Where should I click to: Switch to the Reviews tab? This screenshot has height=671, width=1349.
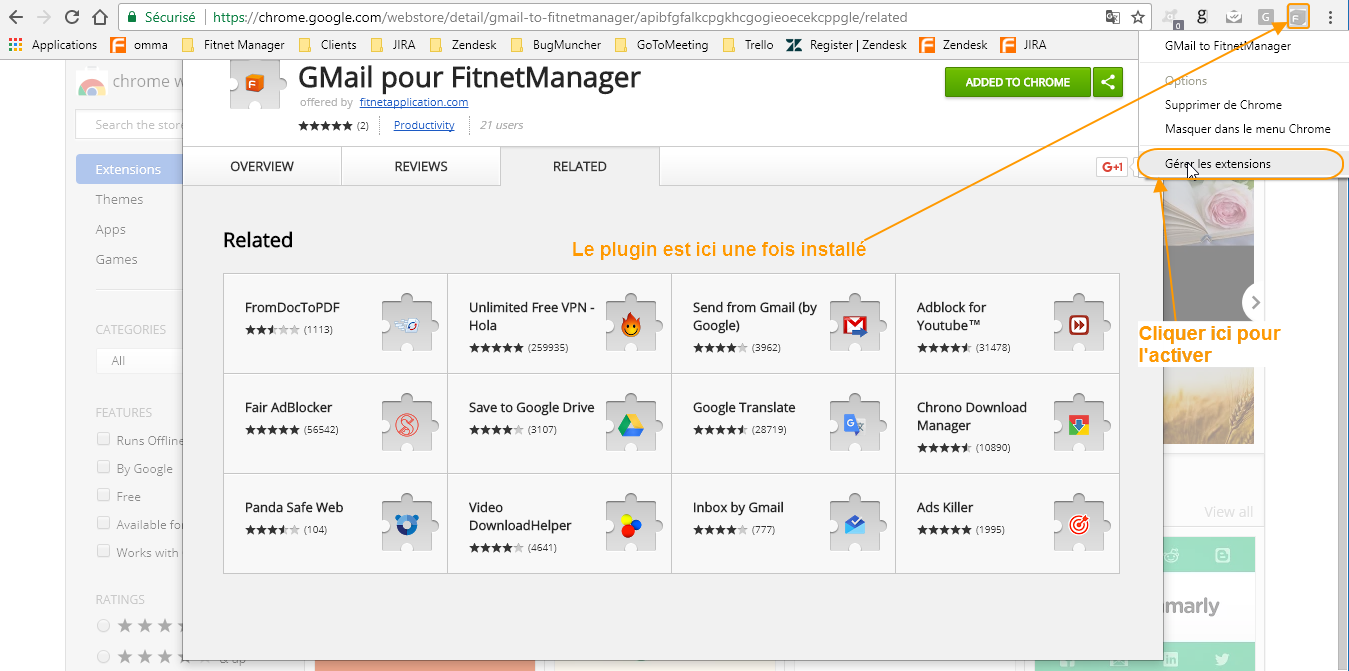[x=421, y=166]
